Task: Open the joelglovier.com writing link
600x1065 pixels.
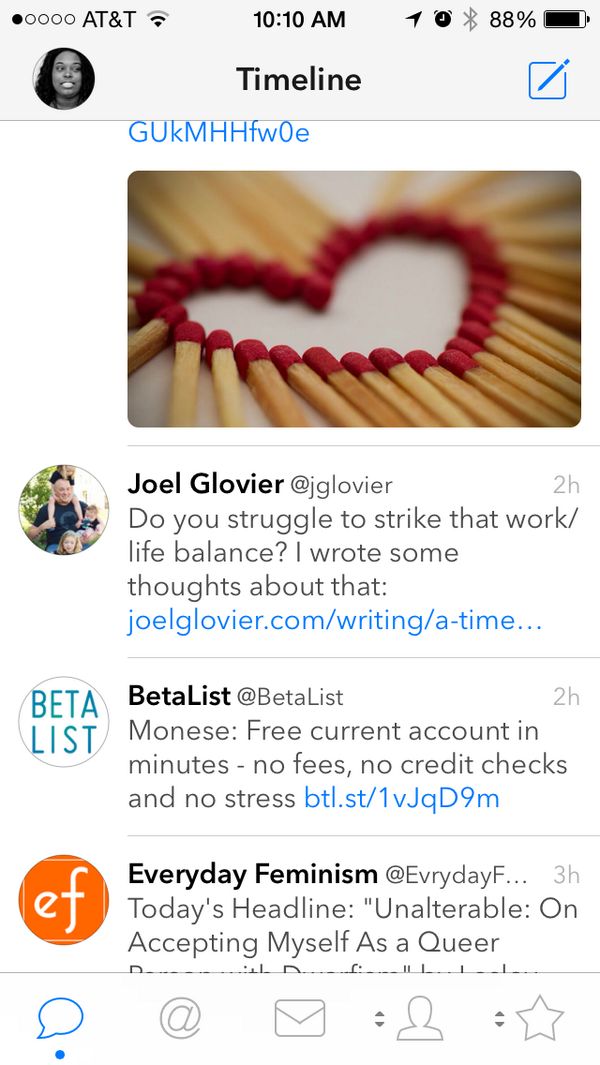Action: coord(335,621)
